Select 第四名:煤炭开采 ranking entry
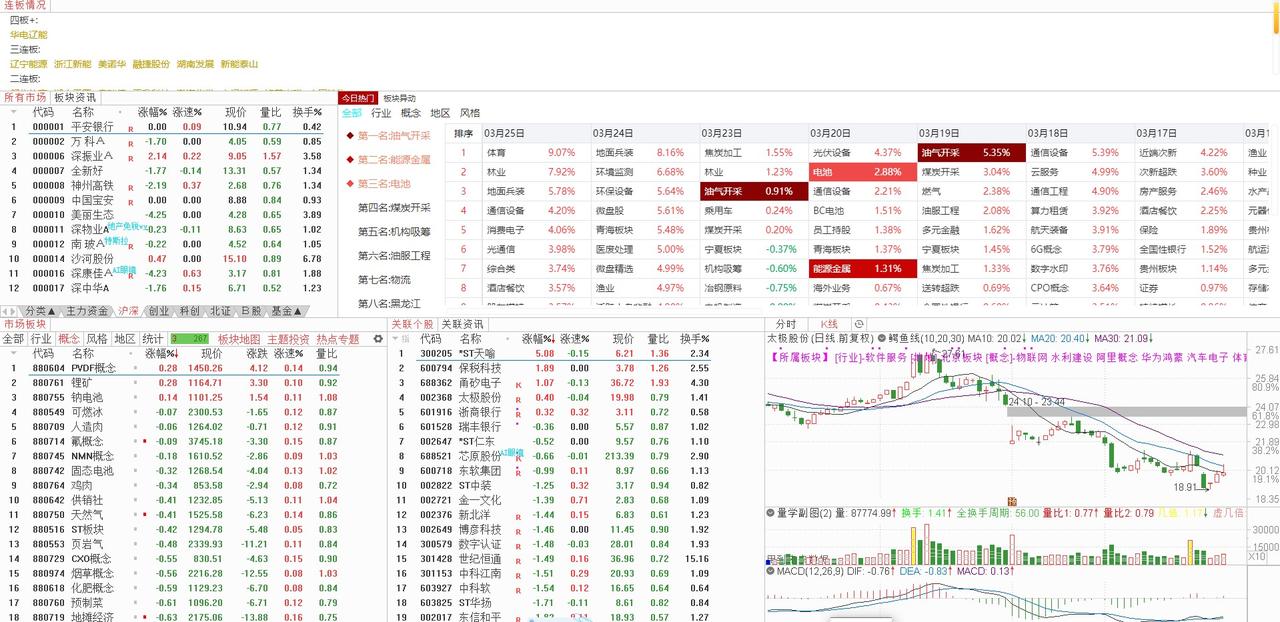Viewport: 1280px width, 622px height. 394,208
